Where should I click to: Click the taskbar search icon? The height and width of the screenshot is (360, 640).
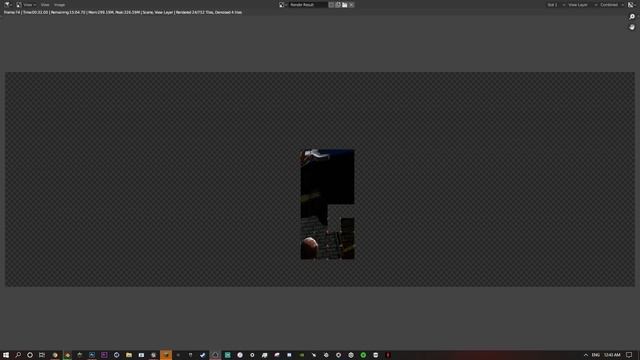coord(18,355)
